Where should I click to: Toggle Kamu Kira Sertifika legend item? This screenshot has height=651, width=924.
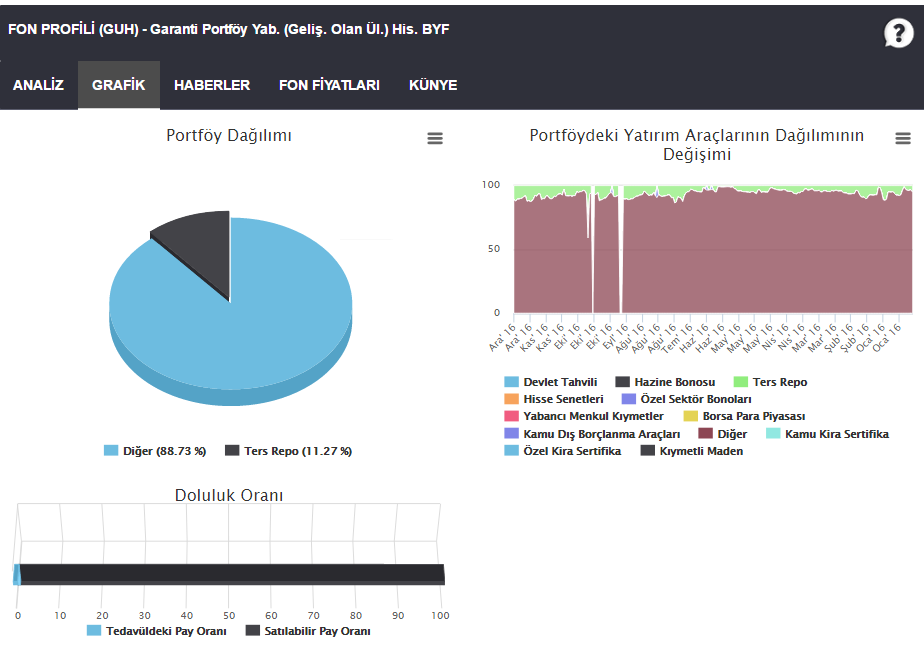click(827, 434)
